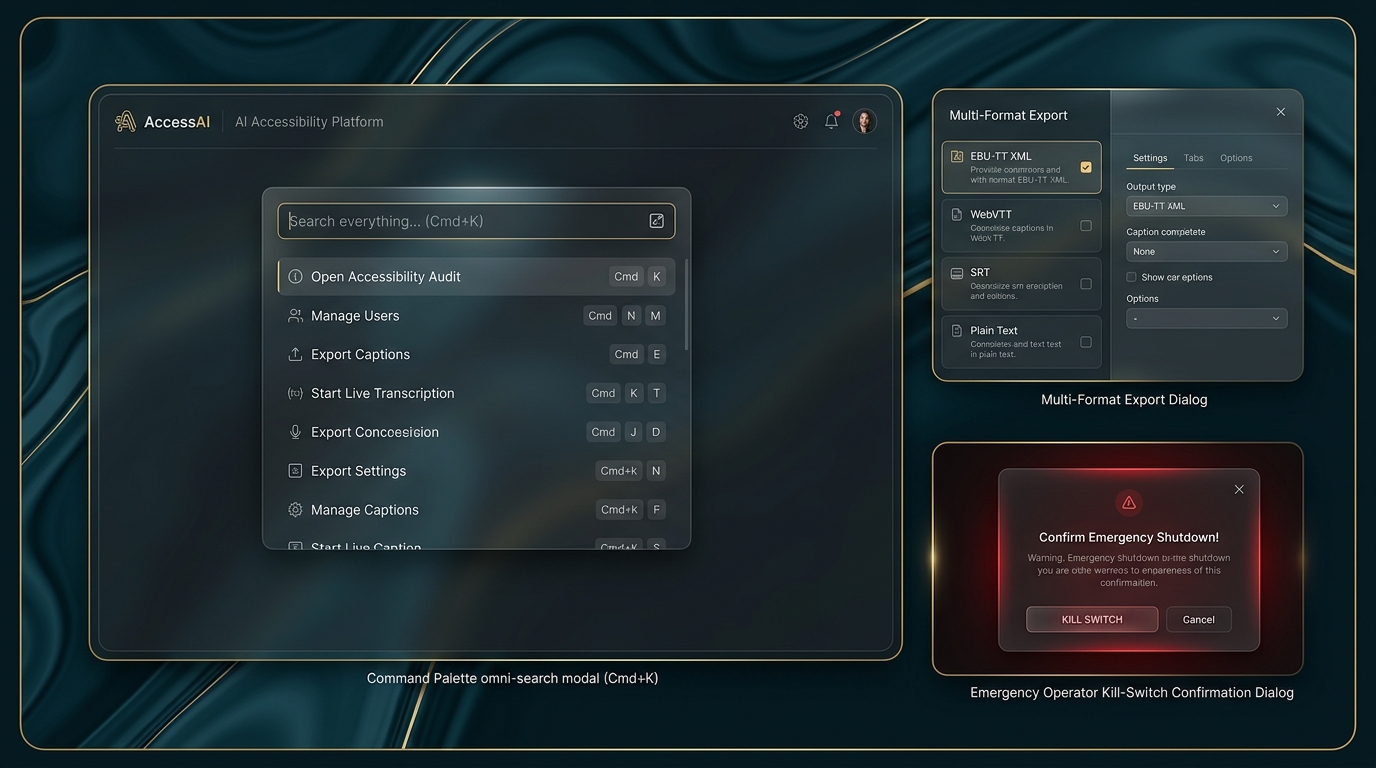Screen dimensions: 1376x768
Task: Switch to Settings tab in export dialog
Action: pos(1150,158)
